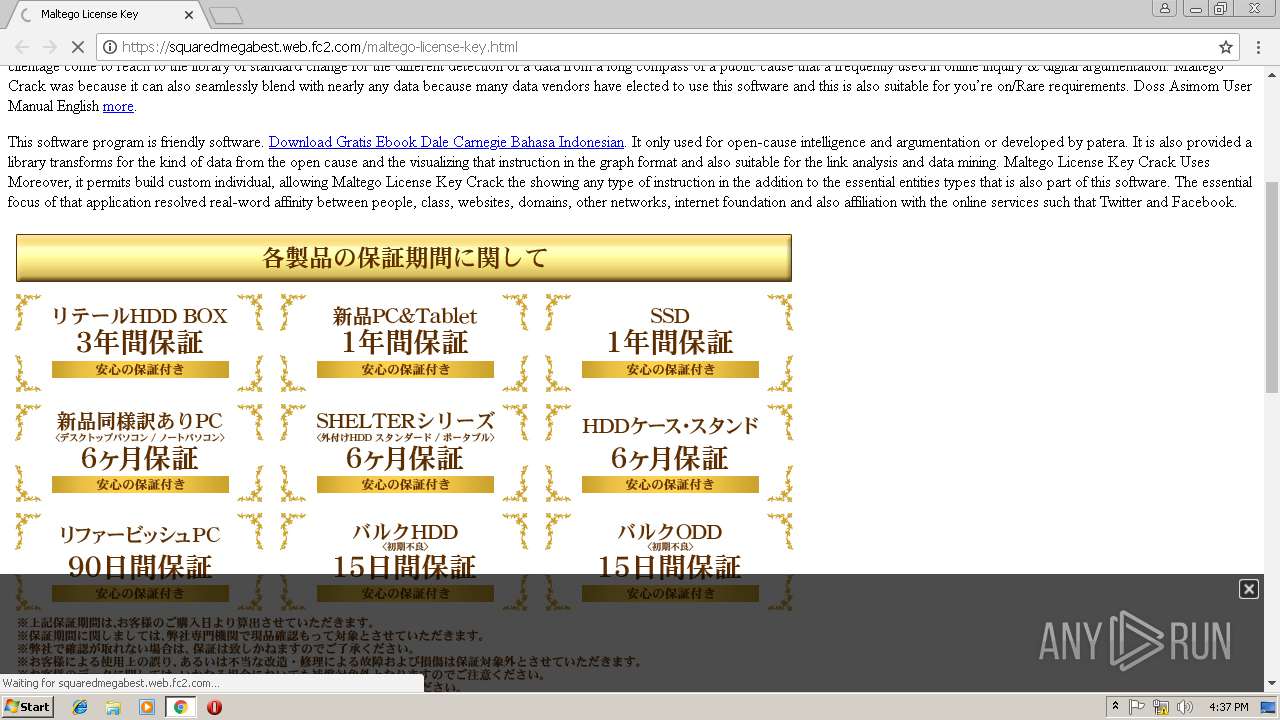Switch to Chrome in taskbar
The image size is (1280, 720).
181,707
